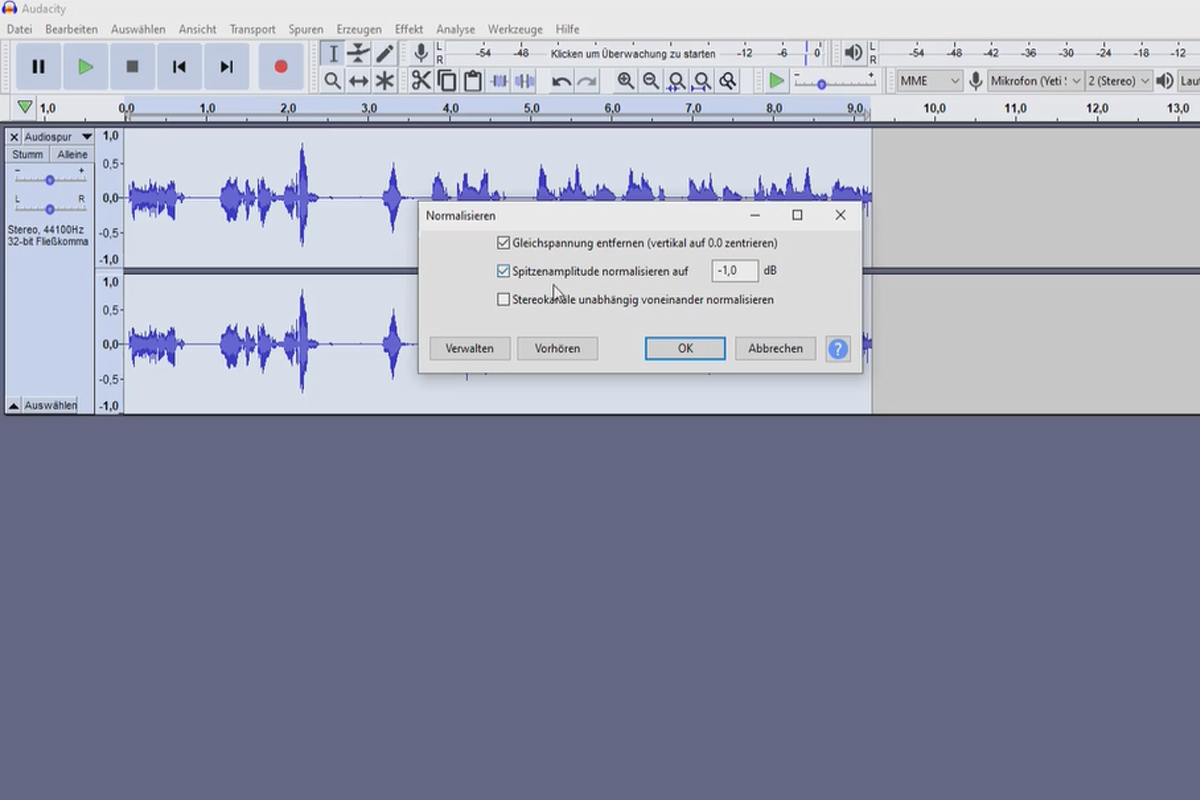Viewport: 1200px width, 800px height.
Task: Click the Silence audio icon
Action: (x=524, y=81)
